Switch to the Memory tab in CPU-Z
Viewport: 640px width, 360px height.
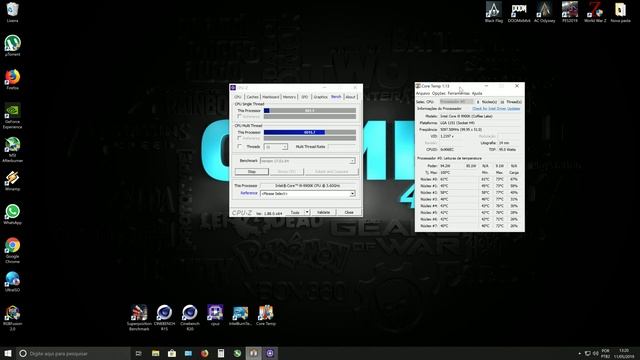pos(289,97)
